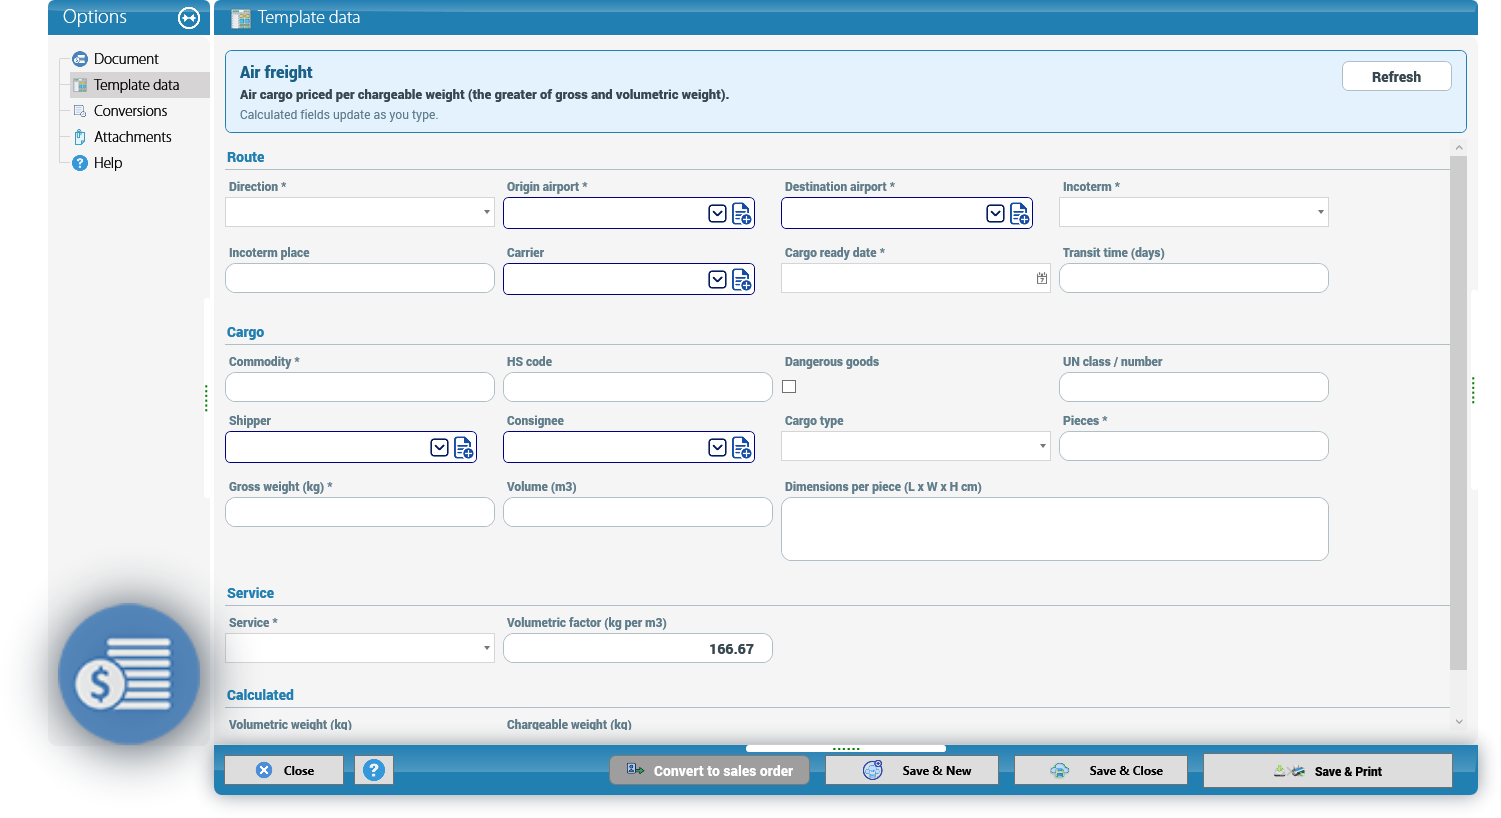This screenshot has height=818, width=1501.
Task: Add new Carrier record icon
Action: 741,279
